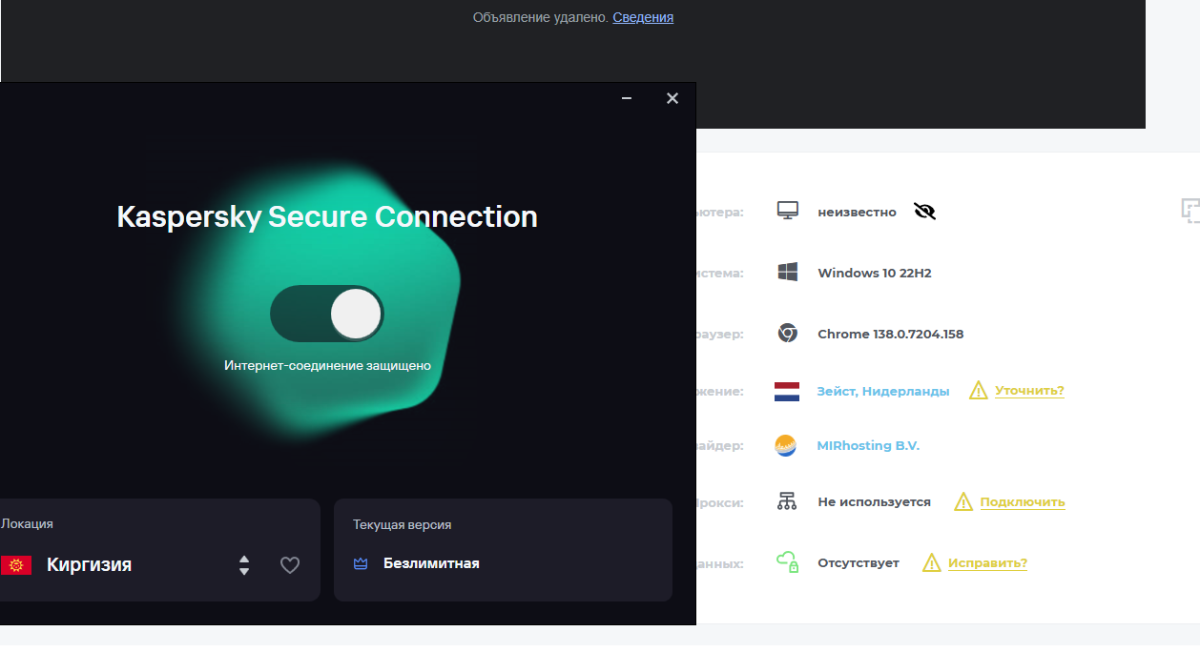Click the Windows 10 22H2 text
The height and width of the screenshot is (652, 1200).
click(874, 273)
